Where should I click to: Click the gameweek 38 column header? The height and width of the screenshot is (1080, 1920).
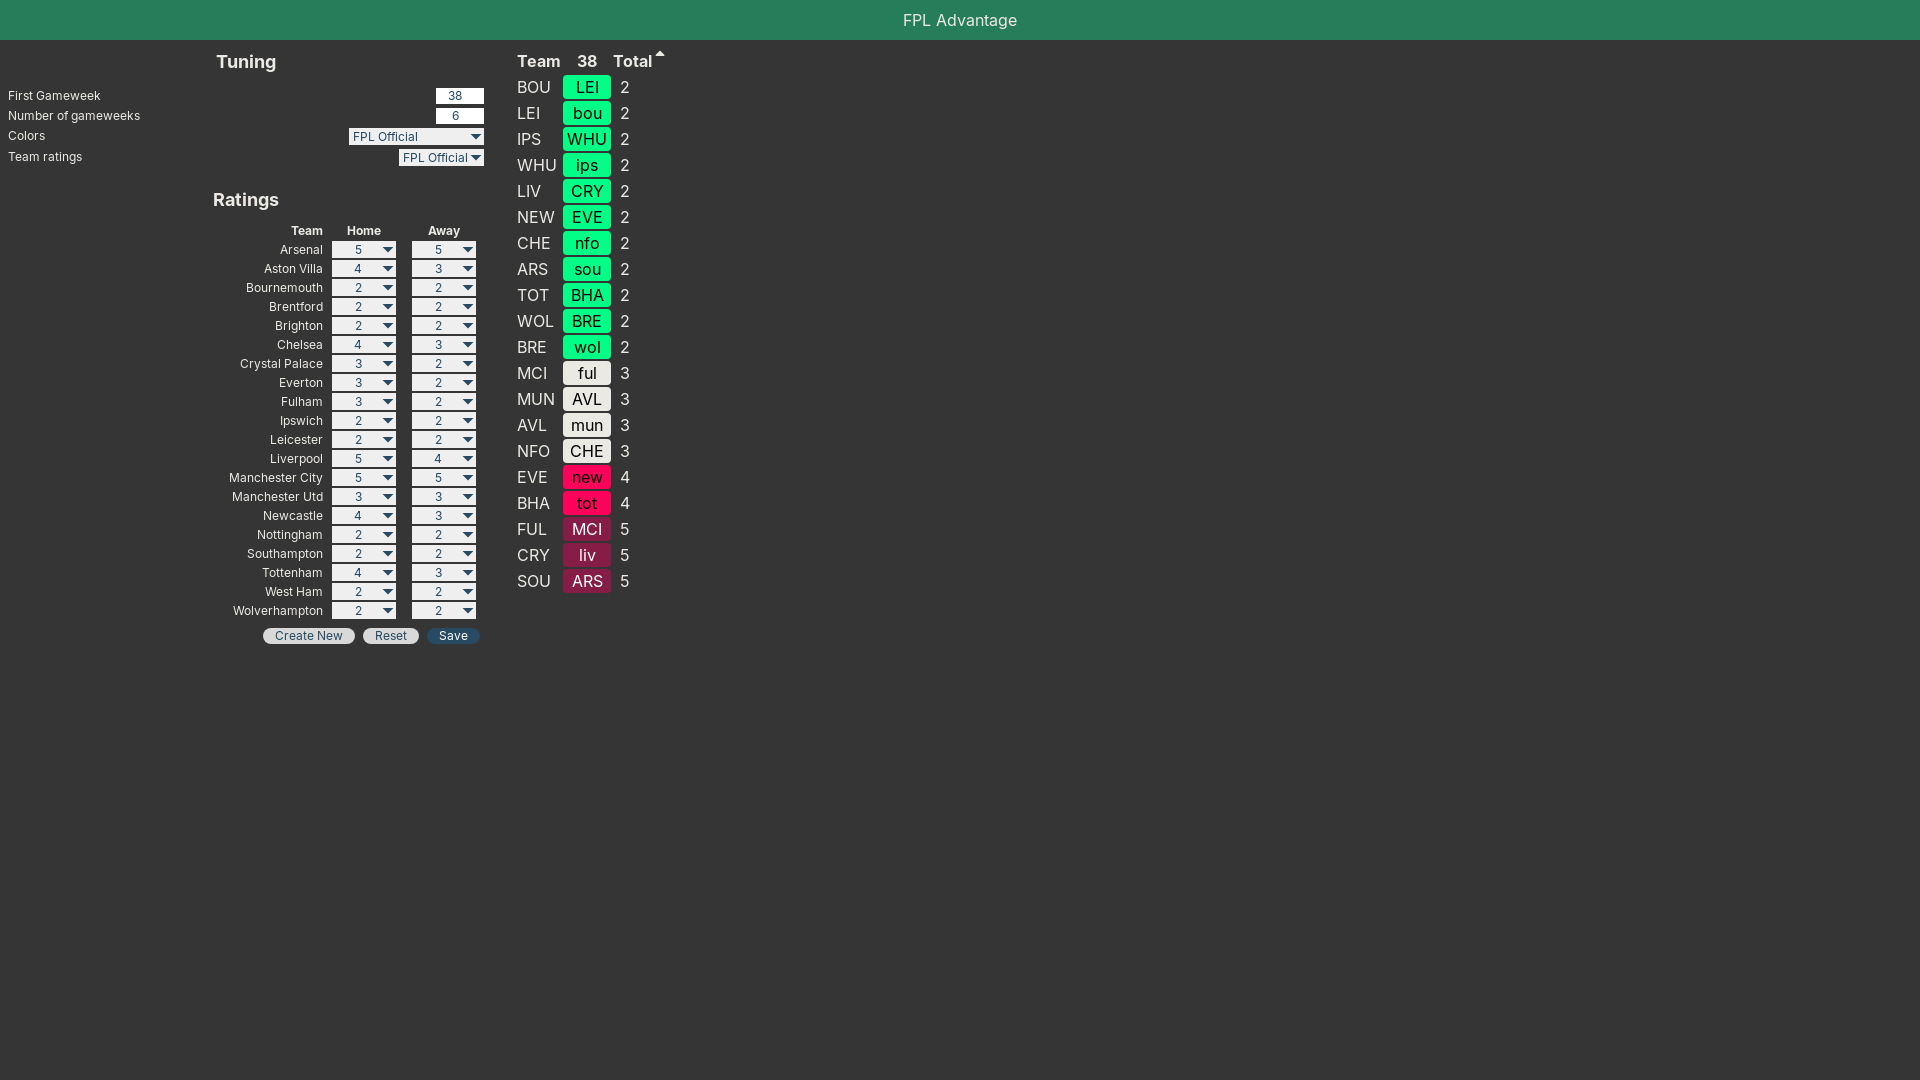tap(587, 61)
